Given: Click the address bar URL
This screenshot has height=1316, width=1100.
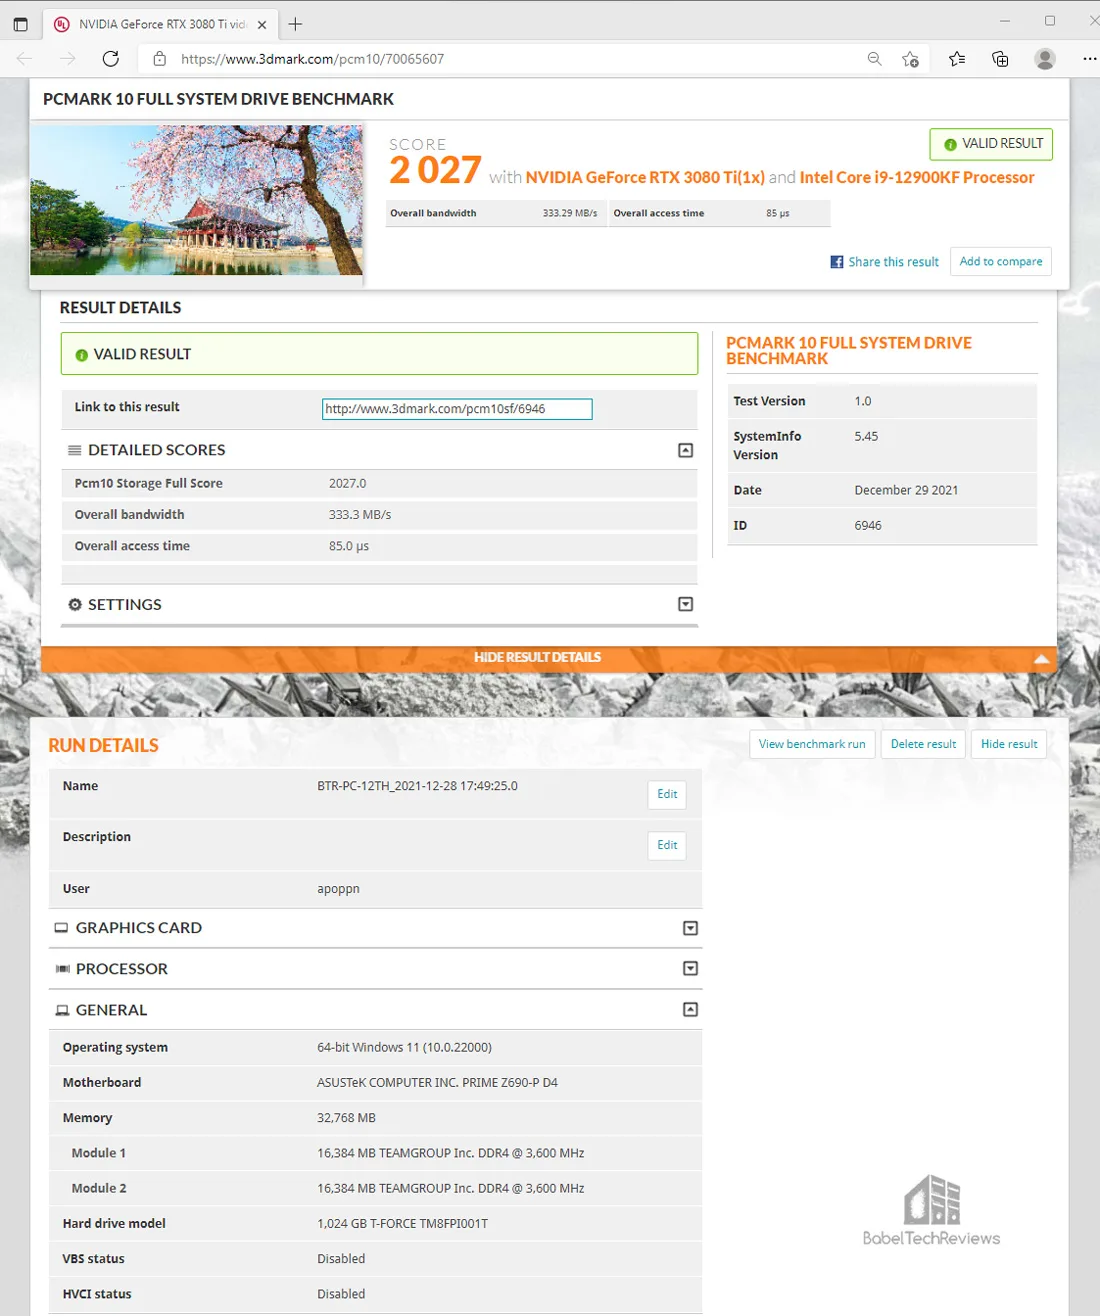Looking at the screenshot, I should point(312,59).
